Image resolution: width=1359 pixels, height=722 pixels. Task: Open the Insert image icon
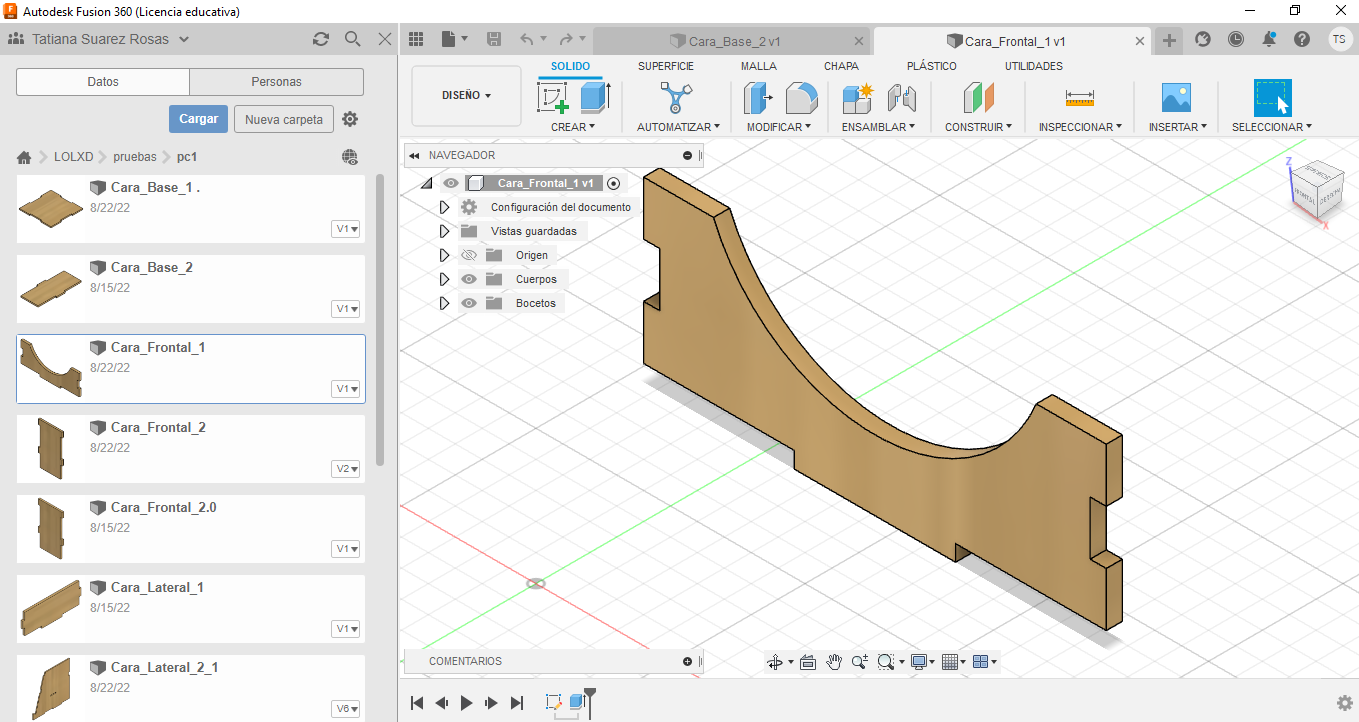[x=1176, y=98]
